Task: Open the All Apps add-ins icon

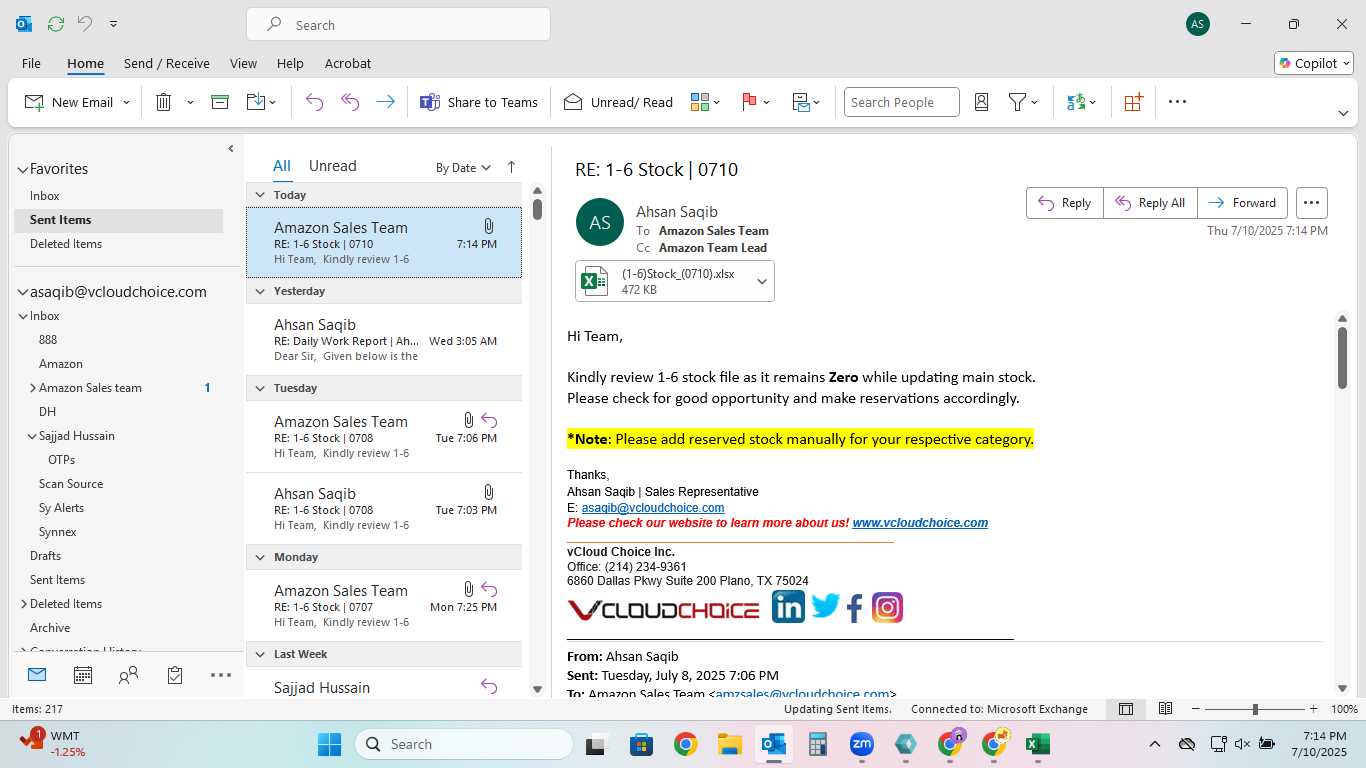Action: click(1133, 102)
